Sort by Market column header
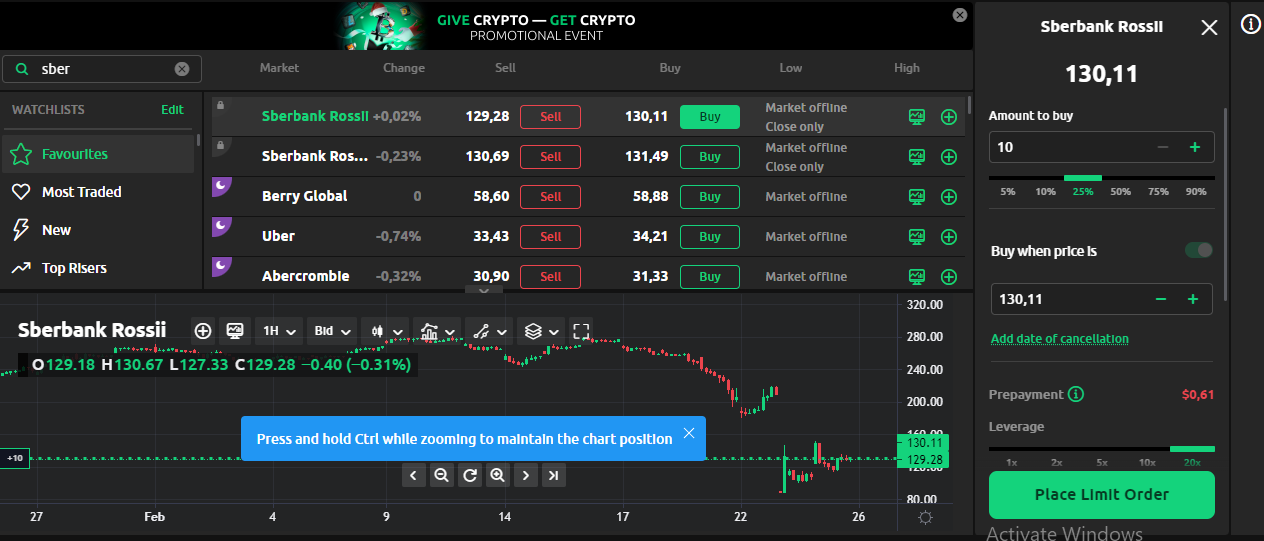1264x541 pixels. point(279,68)
